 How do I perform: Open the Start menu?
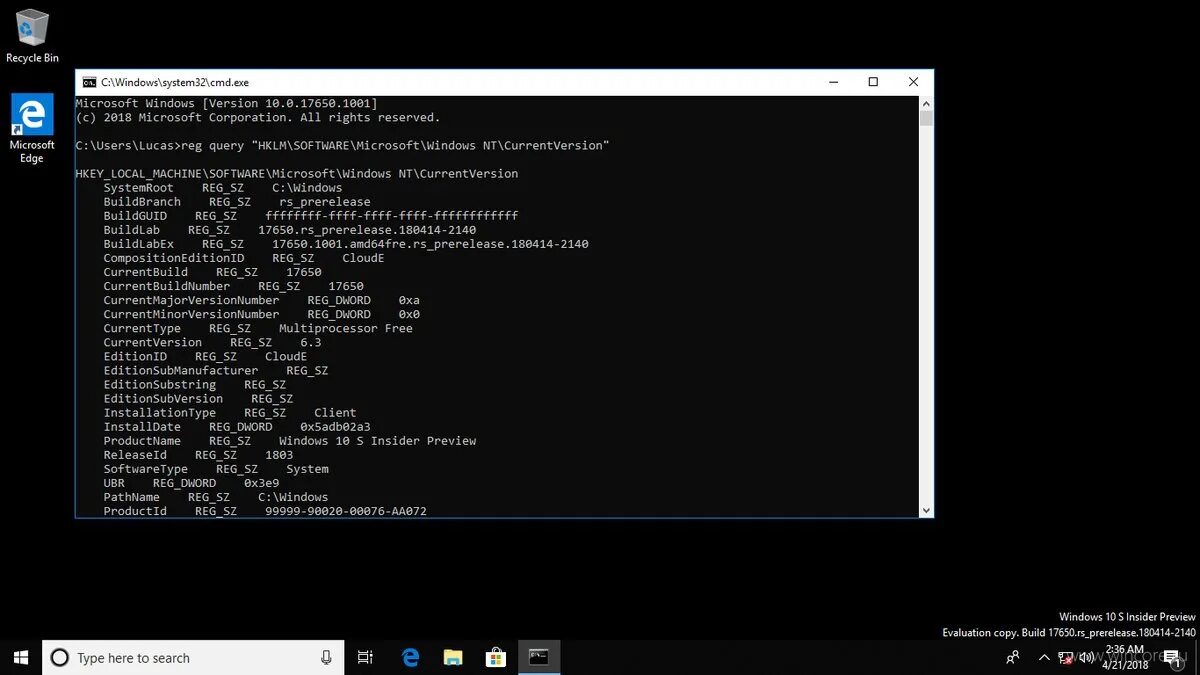19,657
